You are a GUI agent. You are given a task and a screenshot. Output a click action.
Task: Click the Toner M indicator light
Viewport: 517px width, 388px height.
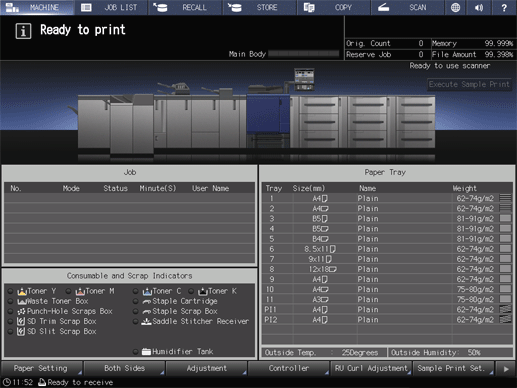(68, 291)
